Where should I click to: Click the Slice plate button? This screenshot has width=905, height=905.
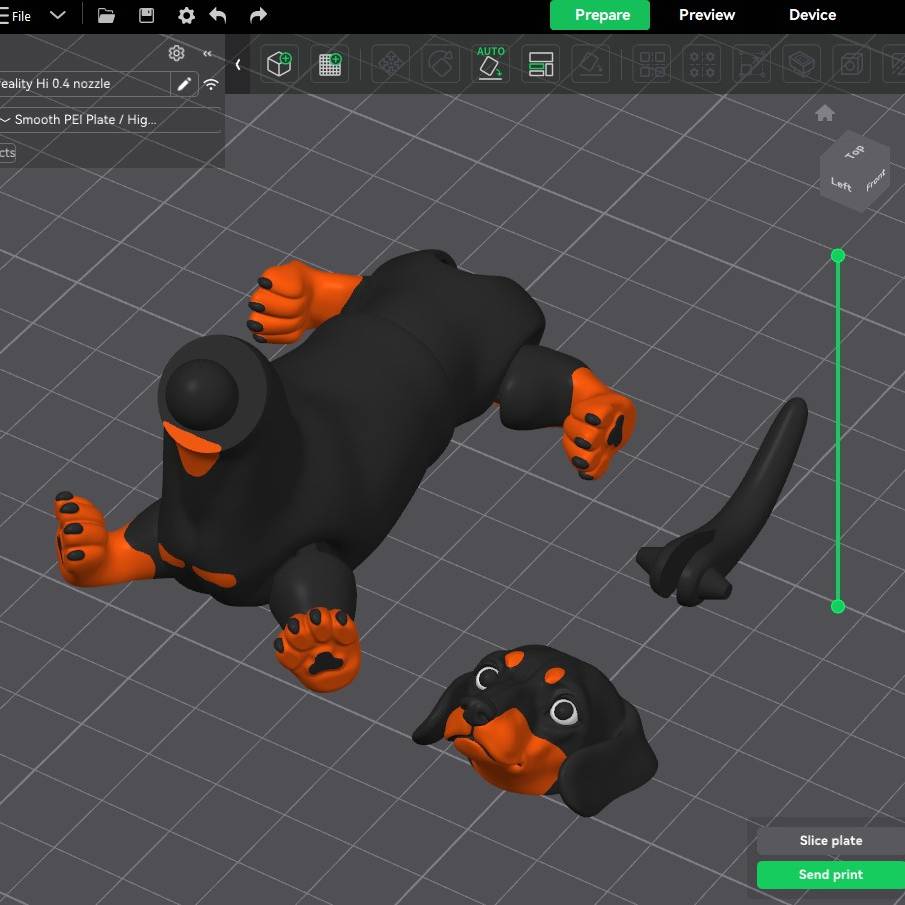(x=830, y=841)
